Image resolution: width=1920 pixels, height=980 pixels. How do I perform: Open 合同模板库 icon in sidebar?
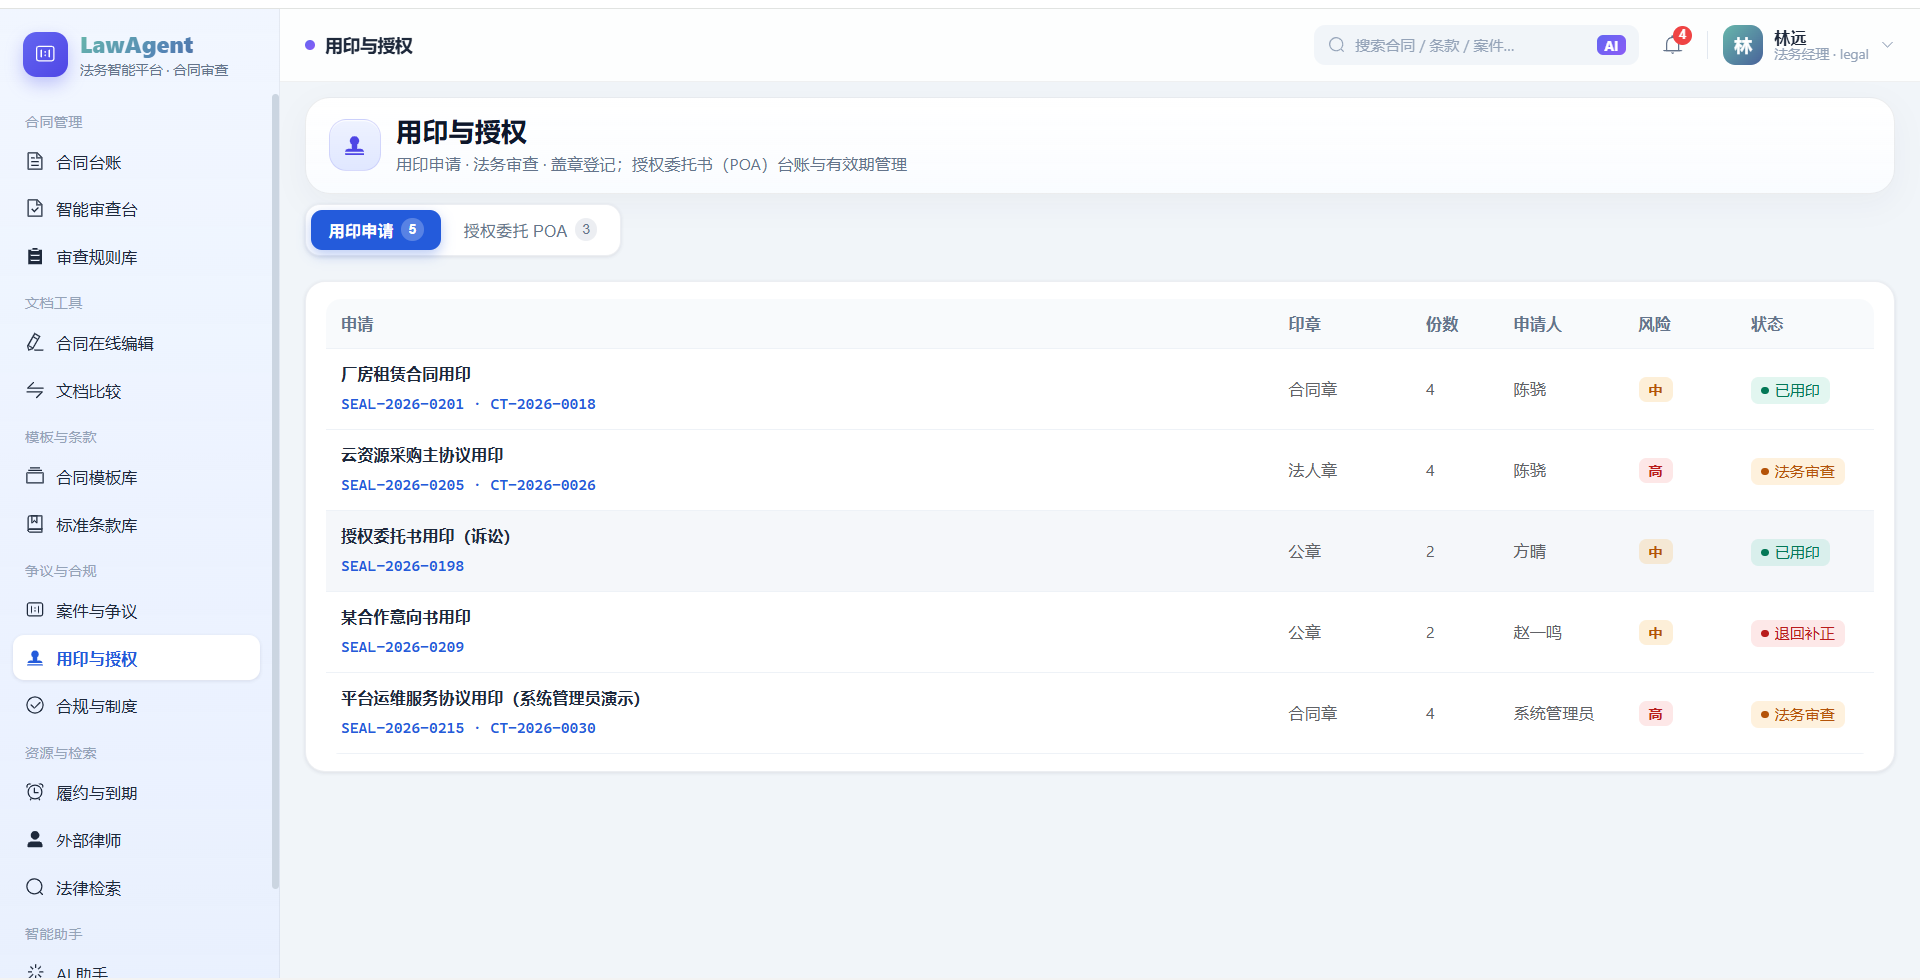(x=35, y=477)
